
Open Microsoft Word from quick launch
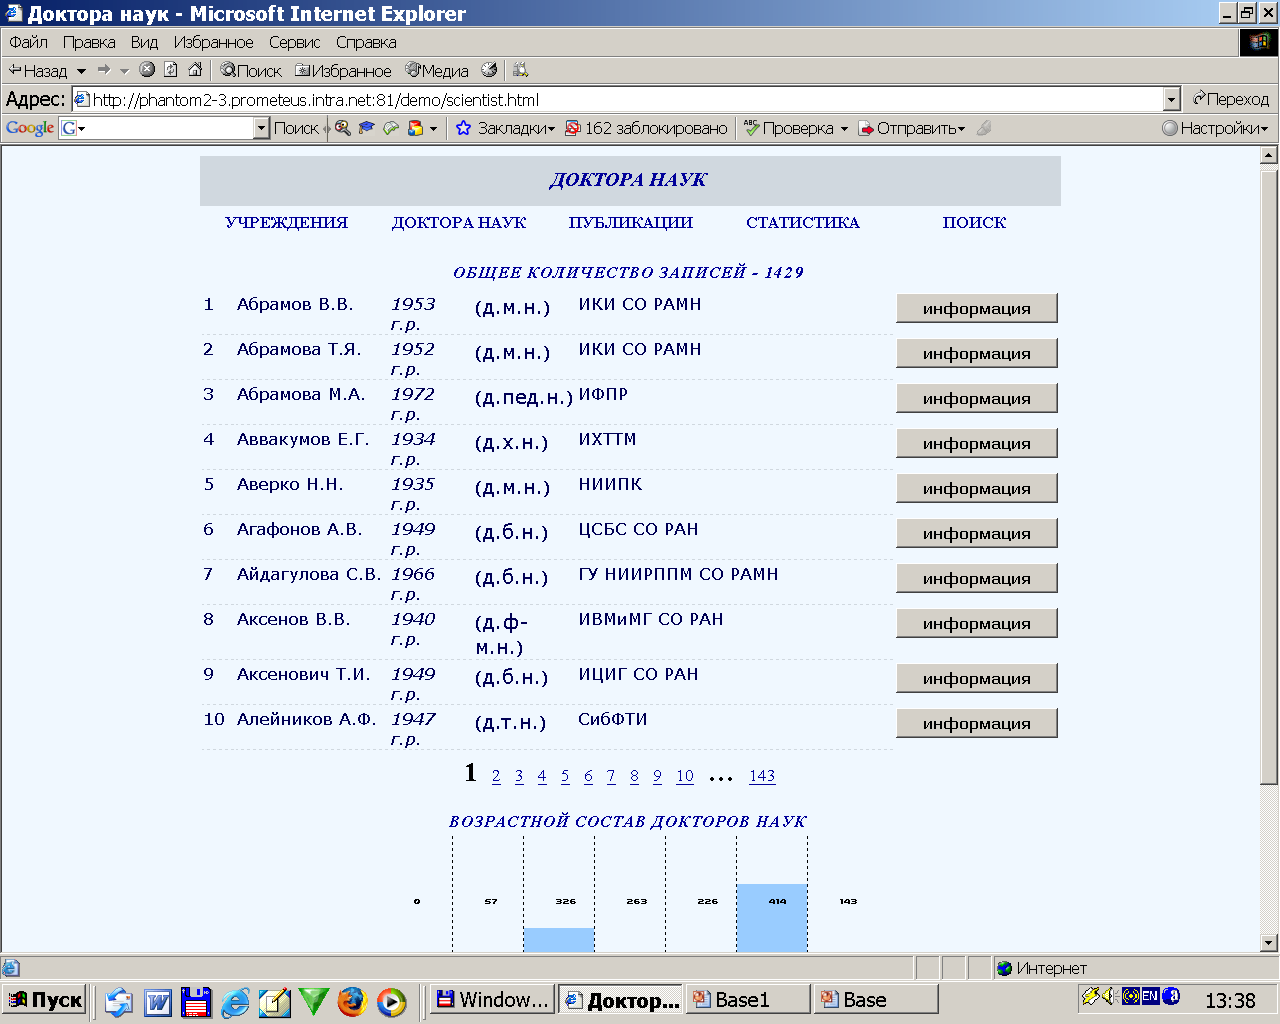tap(157, 1001)
